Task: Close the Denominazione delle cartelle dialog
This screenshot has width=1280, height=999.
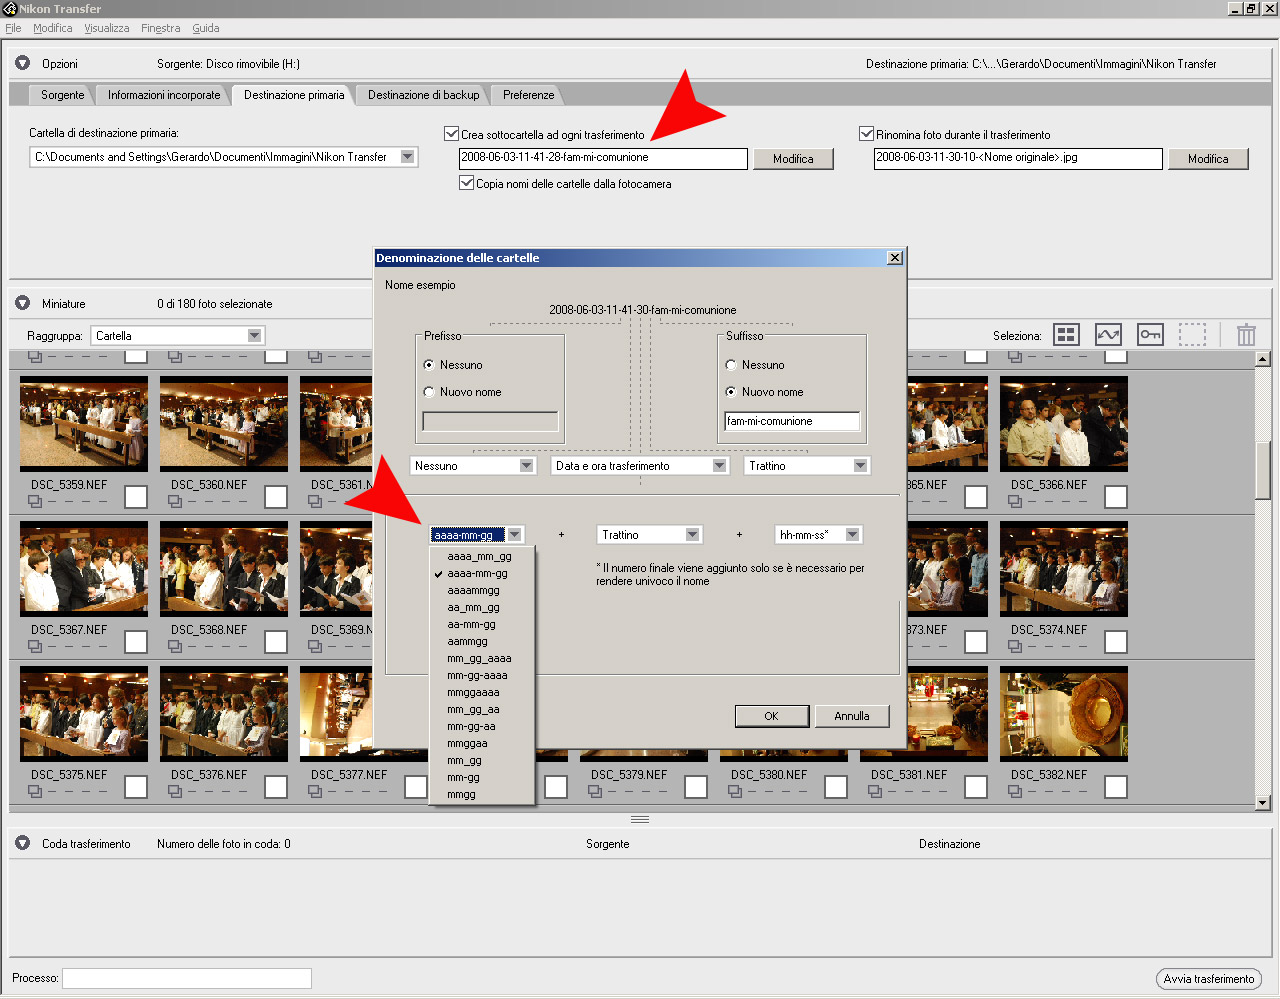Action: pos(895,258)
